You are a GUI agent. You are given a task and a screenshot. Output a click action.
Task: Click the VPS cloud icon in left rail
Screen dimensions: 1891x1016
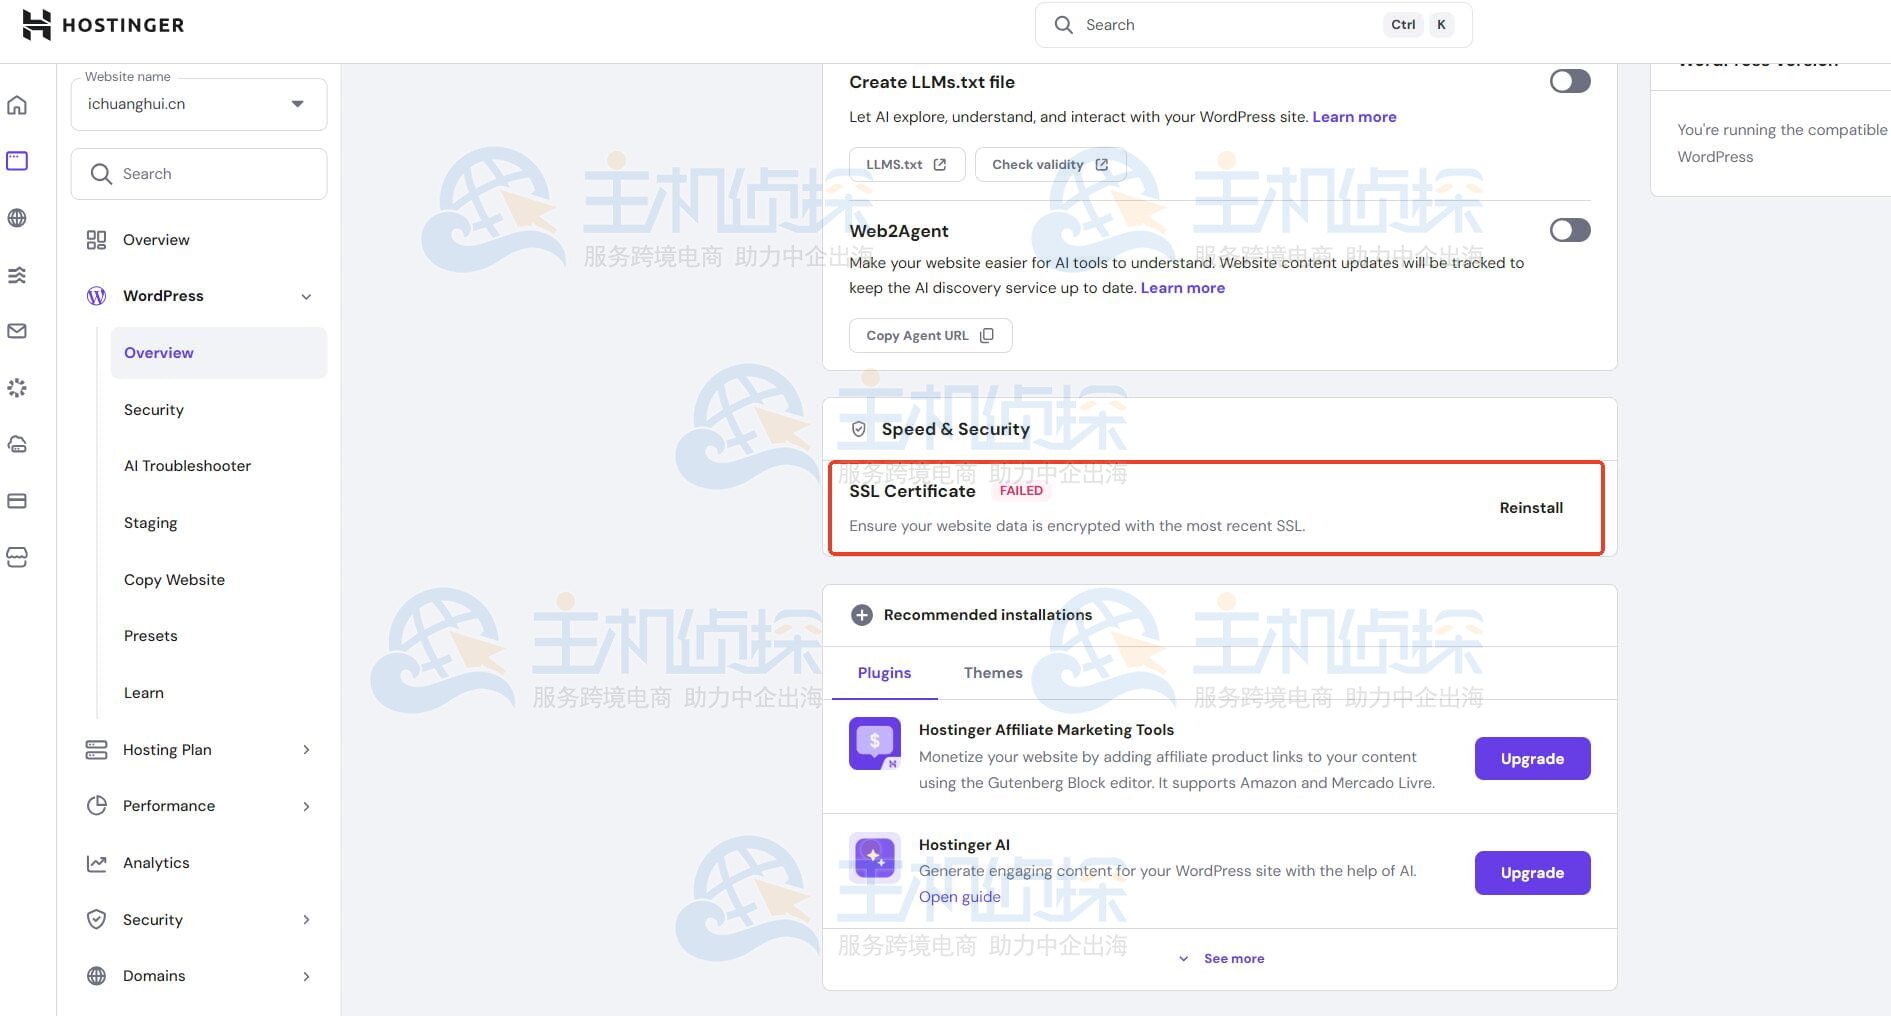[x=17, y=444]
